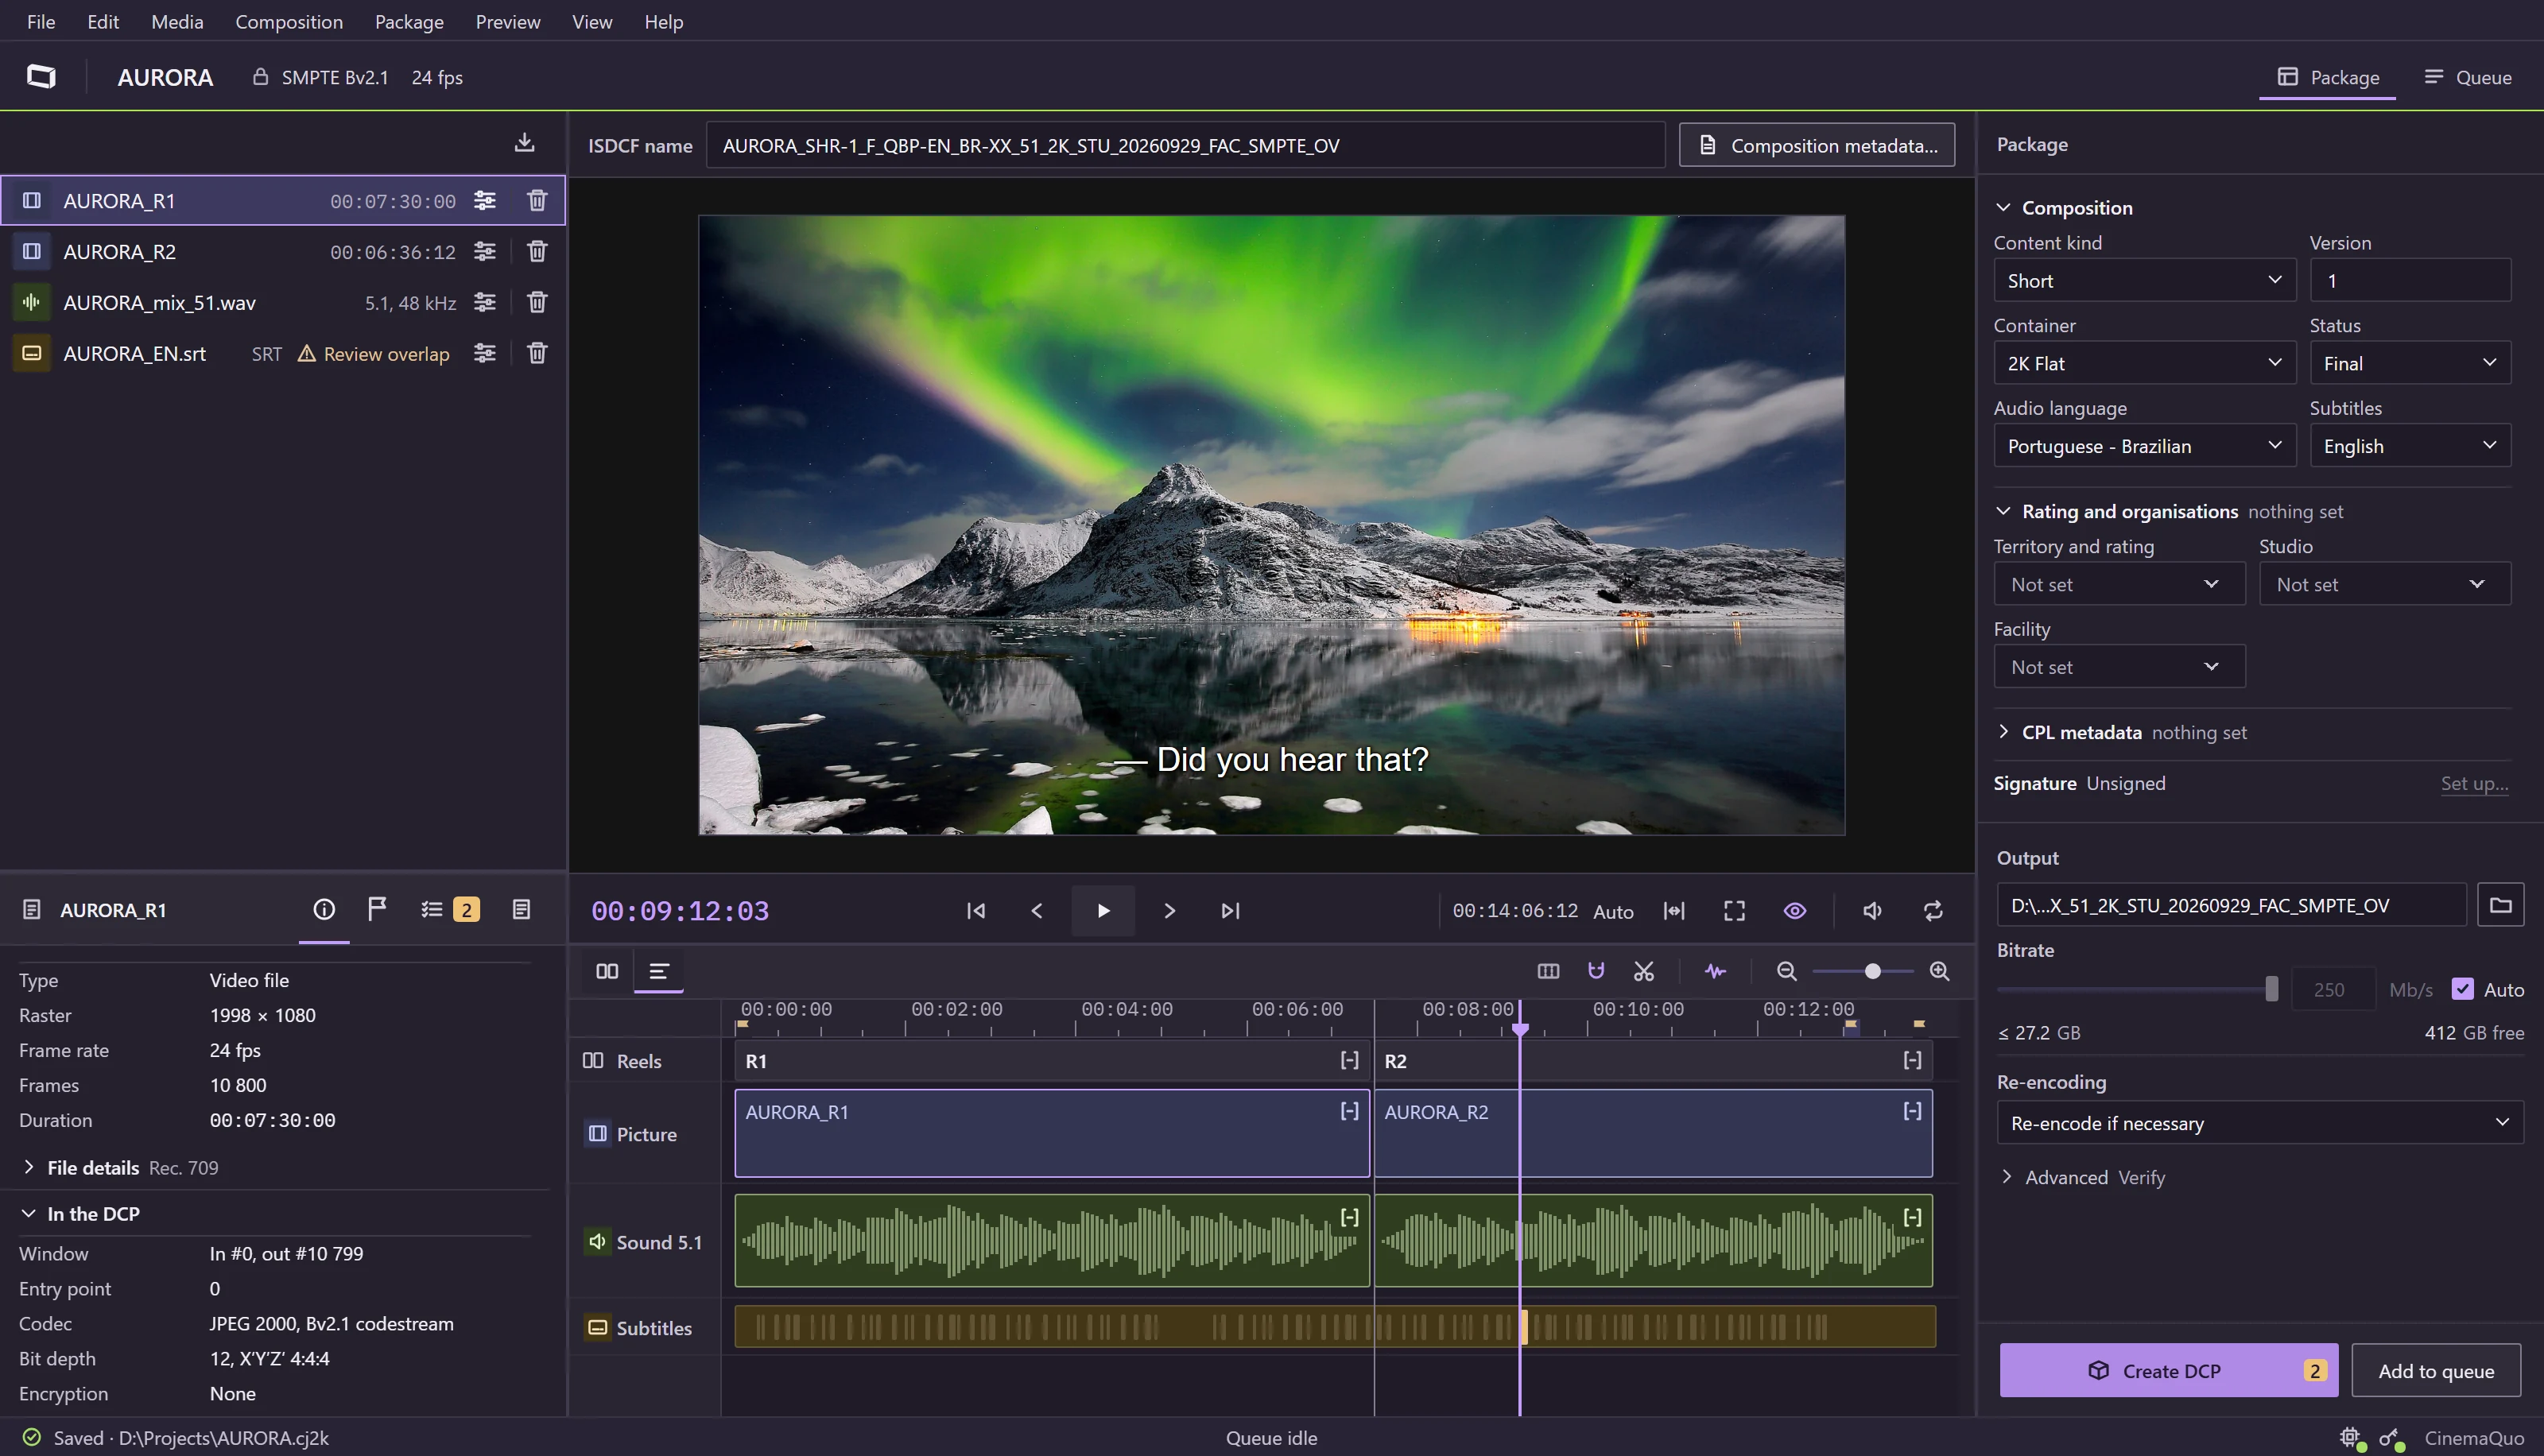Toggle the eye preview overlay visibility
This screenshot has width=2544, height=1456.
click(1795, 911)
